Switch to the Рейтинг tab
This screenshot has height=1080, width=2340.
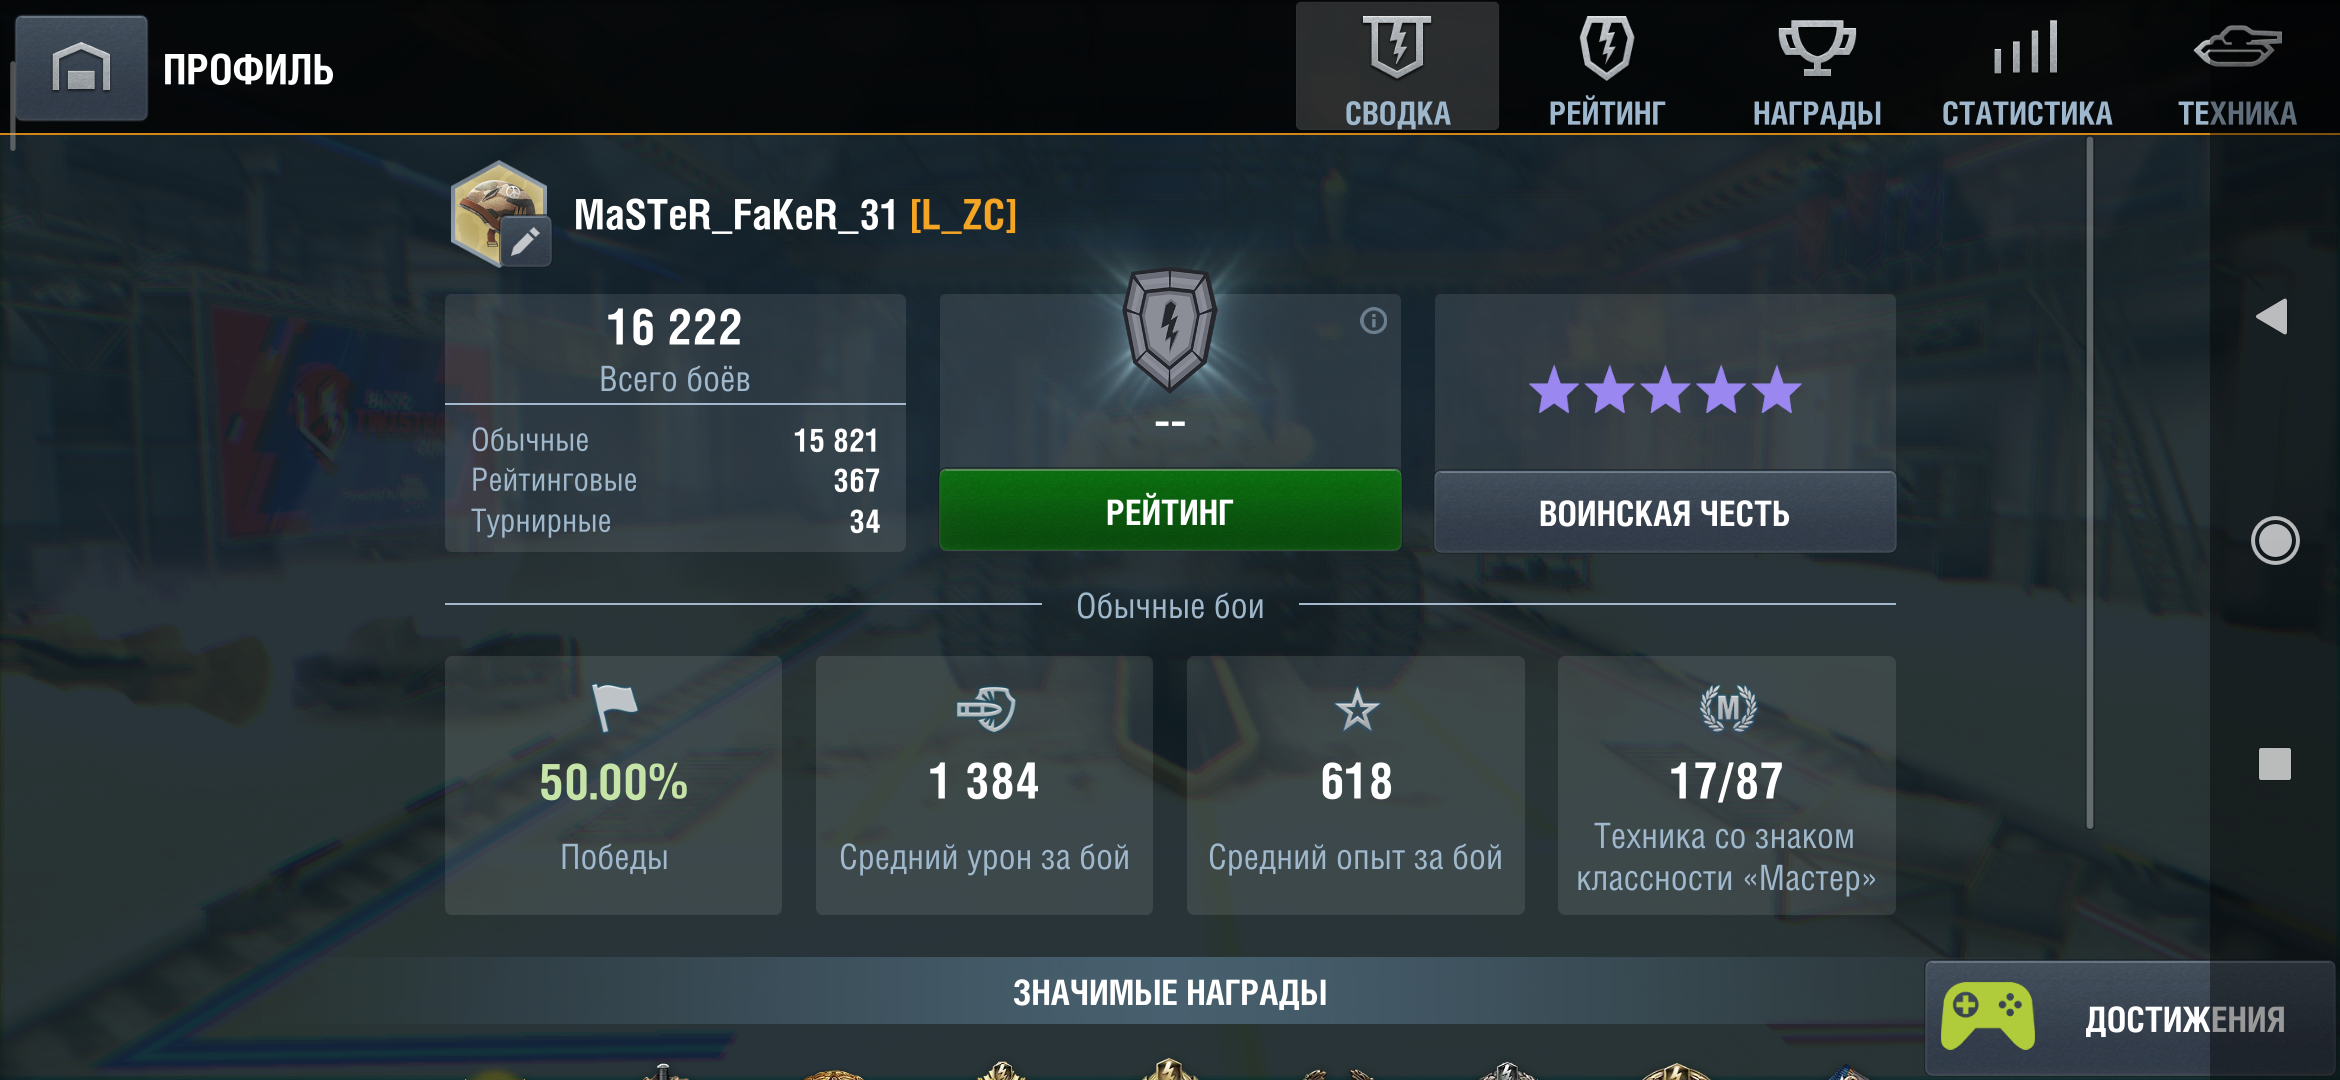click(x=1607, y=67)
